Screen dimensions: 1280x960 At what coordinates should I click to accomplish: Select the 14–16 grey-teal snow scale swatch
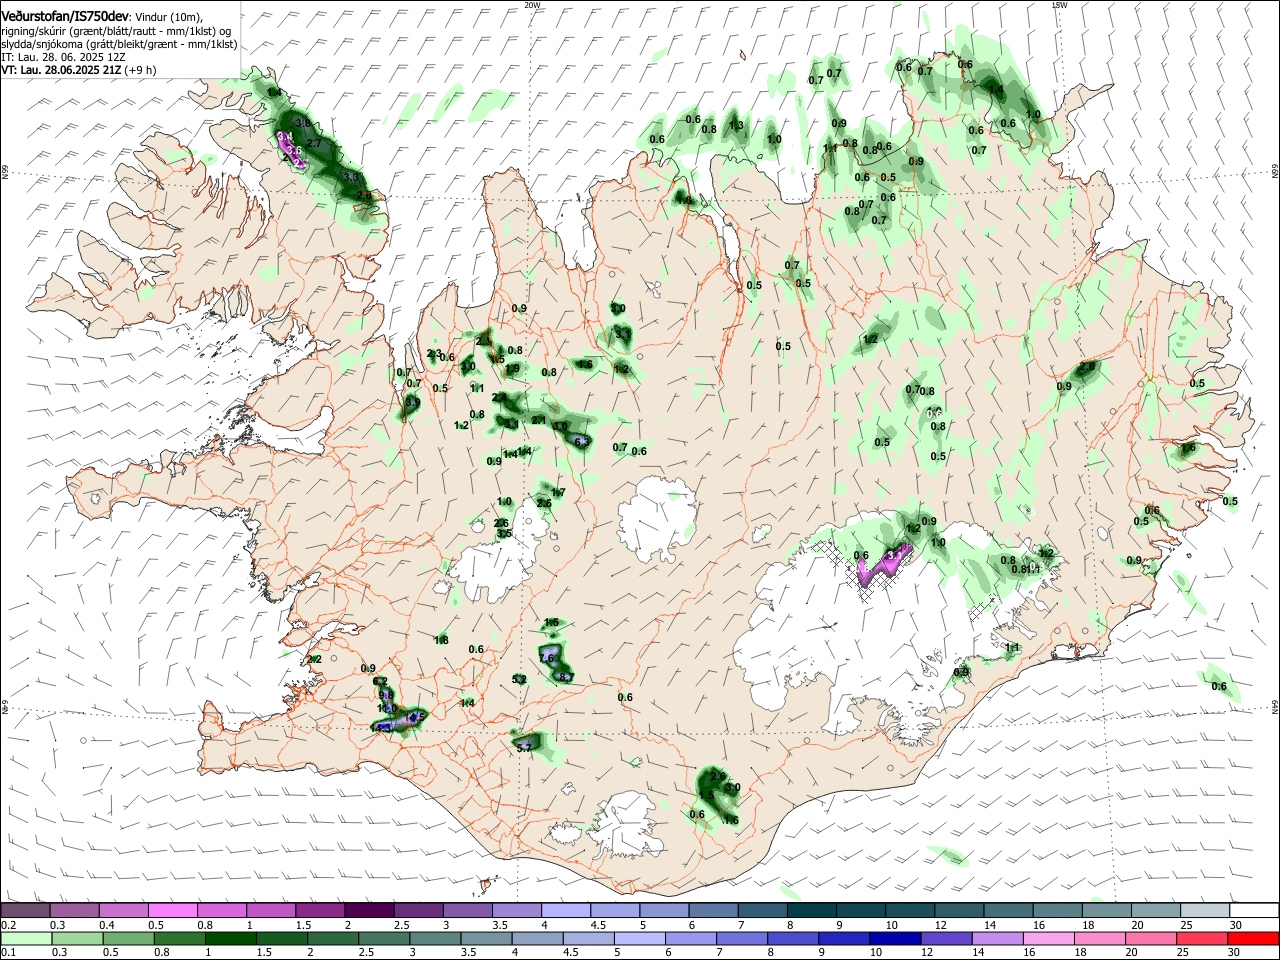click(1008, 910)
